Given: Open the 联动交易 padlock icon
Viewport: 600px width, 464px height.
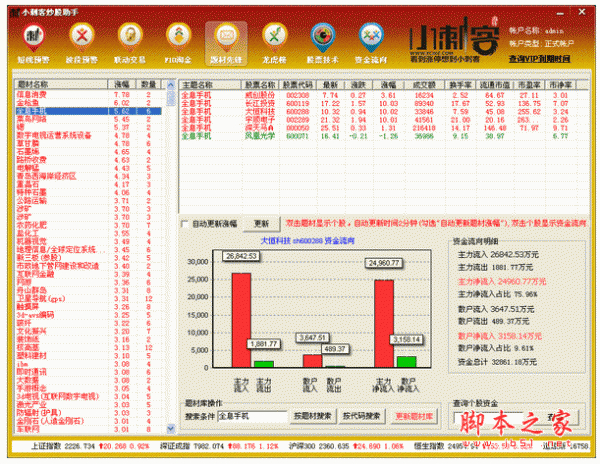Looking at the screenshot, I should (130, 43).
